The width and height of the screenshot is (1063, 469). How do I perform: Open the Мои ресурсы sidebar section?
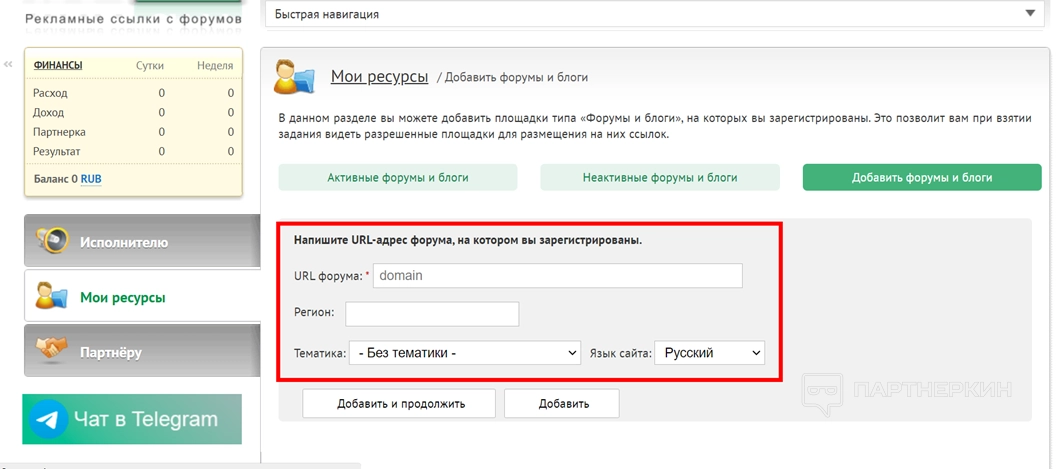click(x=142, y=296)
